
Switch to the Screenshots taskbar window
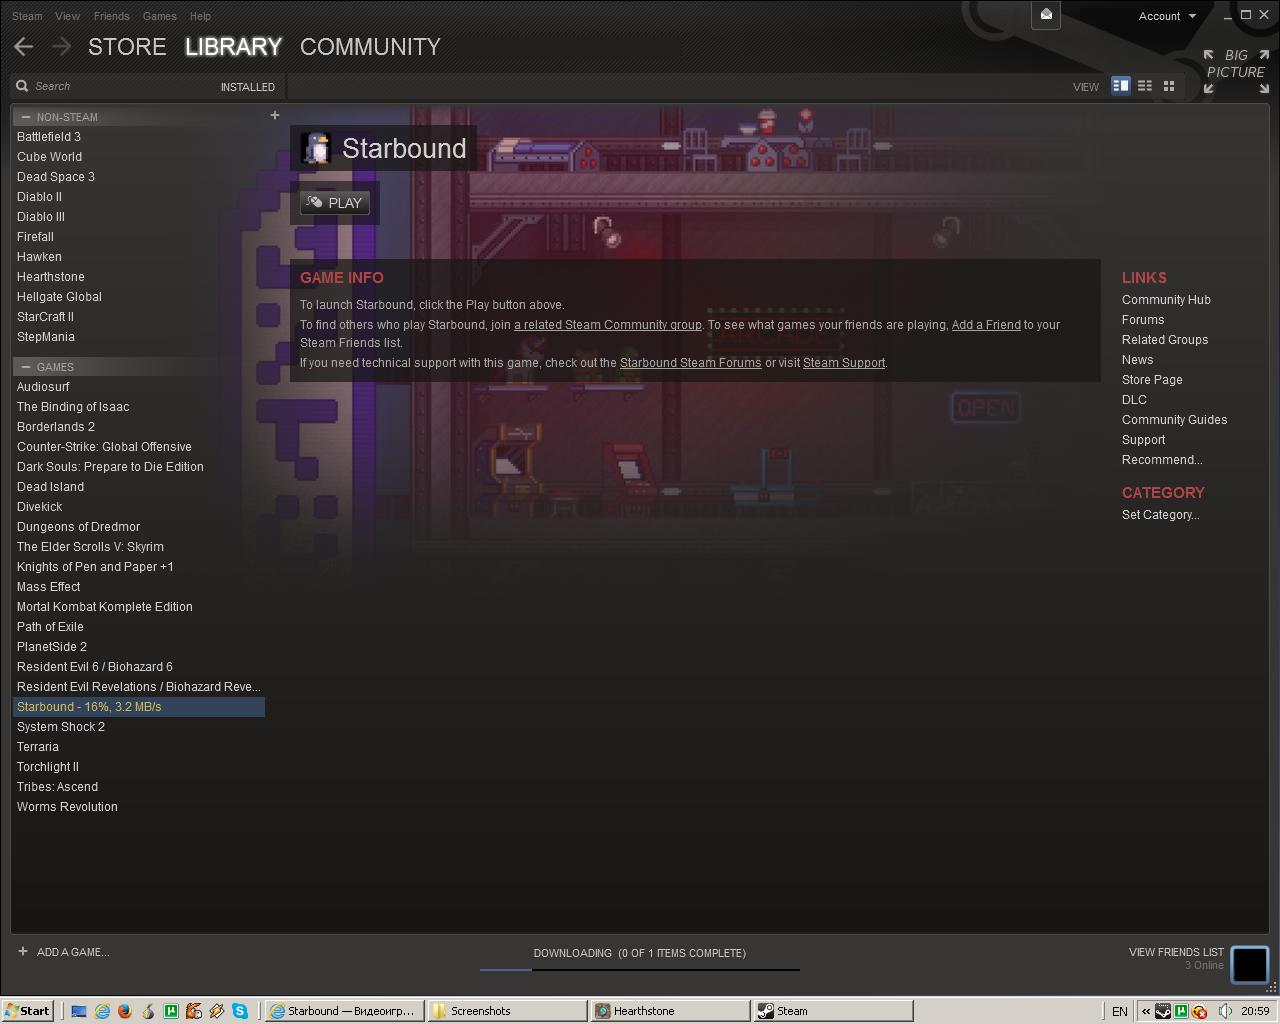[x=508, y=1011]
